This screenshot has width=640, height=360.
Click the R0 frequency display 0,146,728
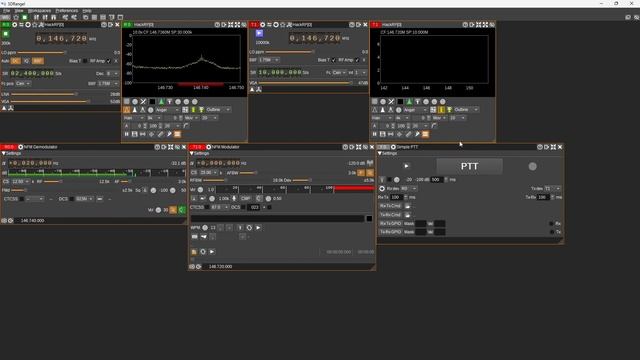[x=62, y=38]
